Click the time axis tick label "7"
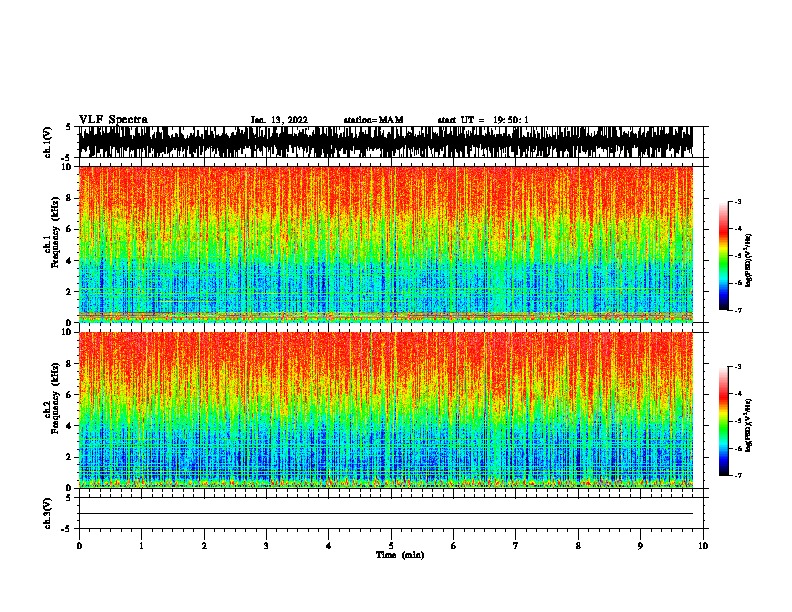This screenshot has width=792, height=612. pyautogui.click(x=516, y=546)
